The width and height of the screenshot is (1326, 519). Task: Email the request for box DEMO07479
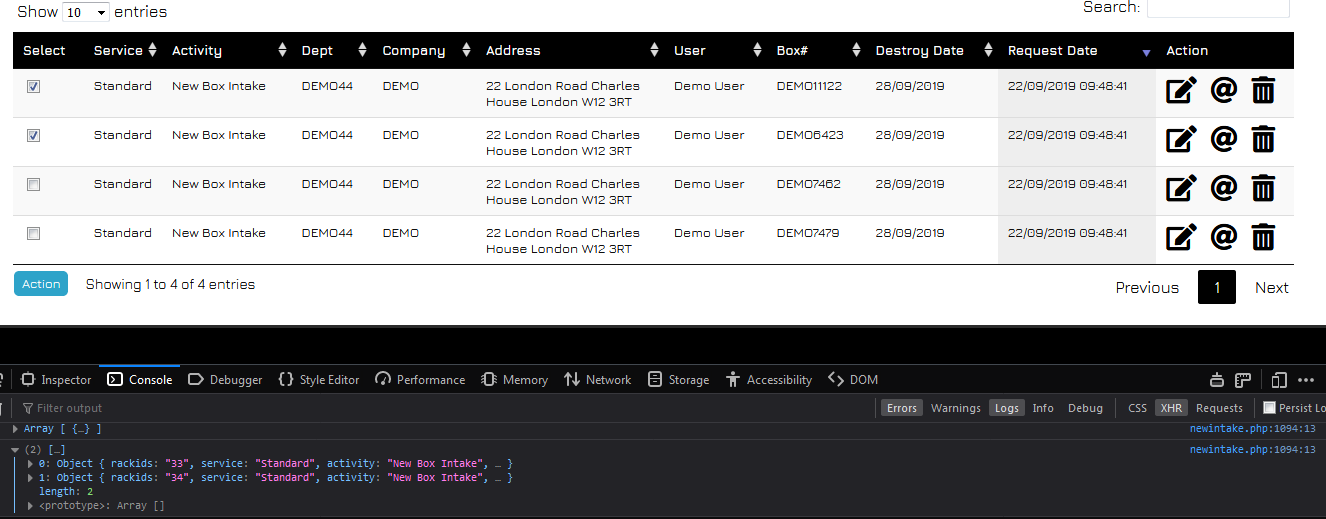tap(1223, 237)
